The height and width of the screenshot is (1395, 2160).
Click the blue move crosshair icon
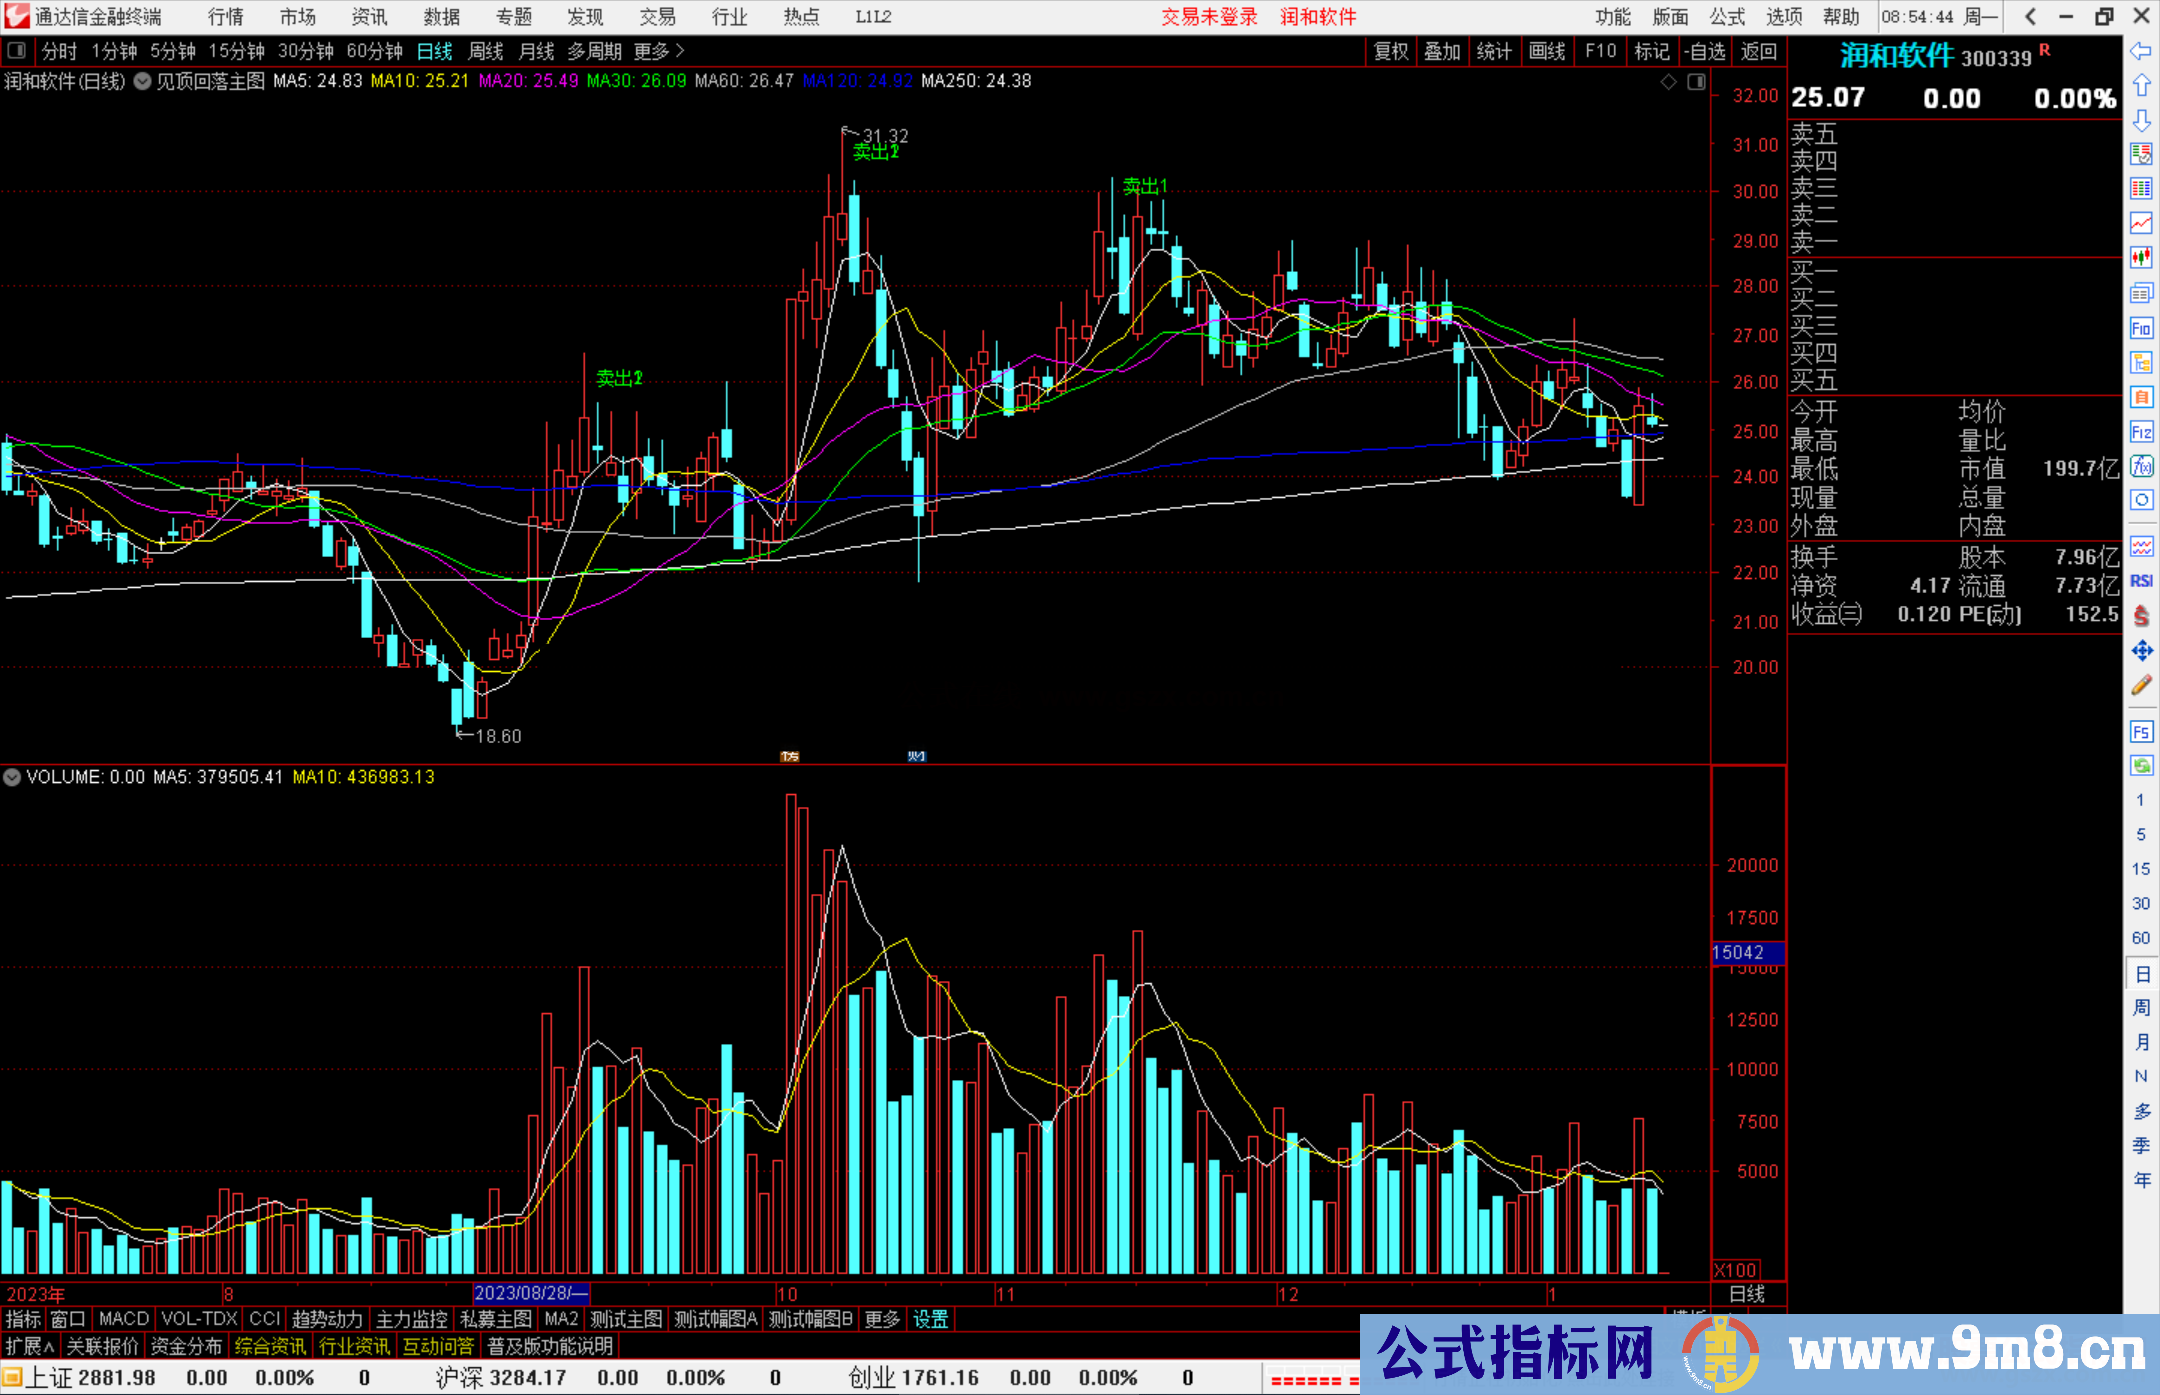pos(2141,651)
